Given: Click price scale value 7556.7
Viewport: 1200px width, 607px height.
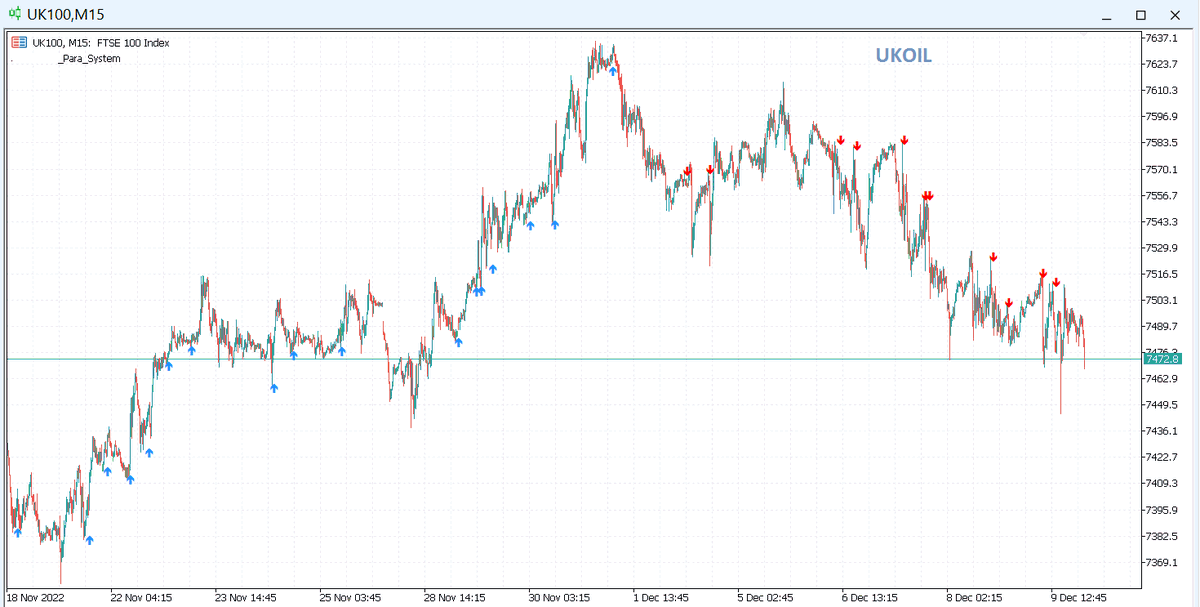Looking at the screenshot, I should (x=1163, y=195).
